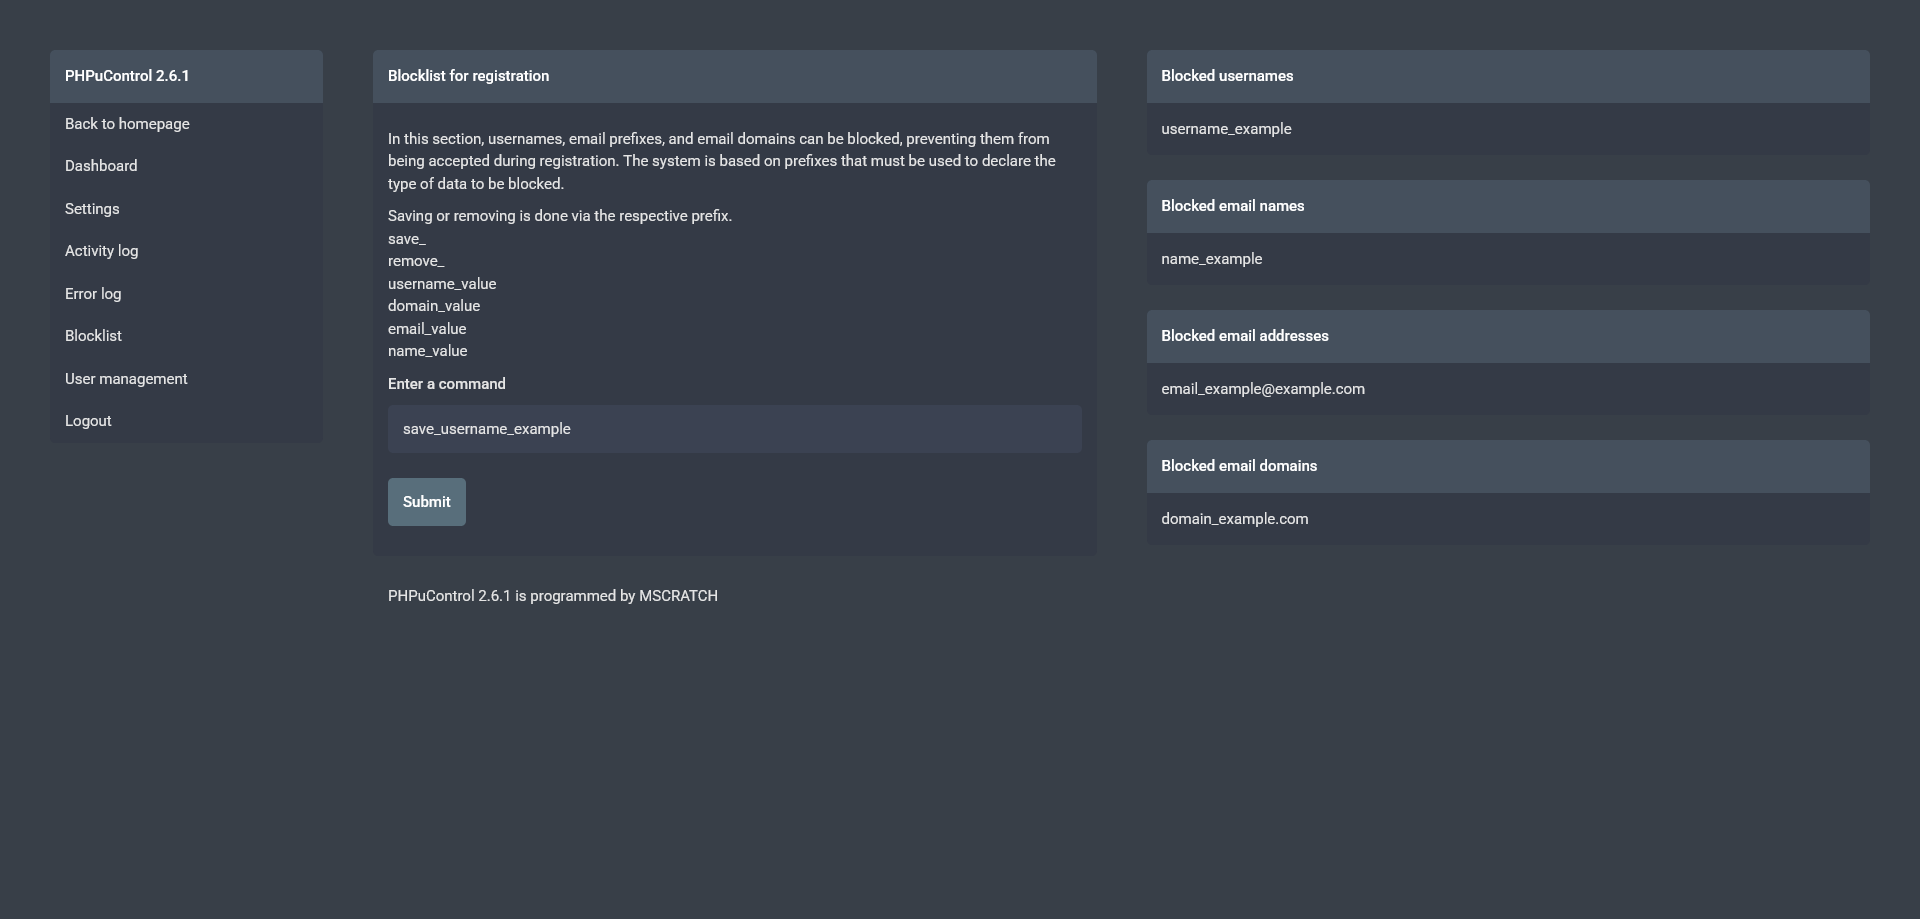Click the Blocked usernames panel header

tap(1227, 76)
